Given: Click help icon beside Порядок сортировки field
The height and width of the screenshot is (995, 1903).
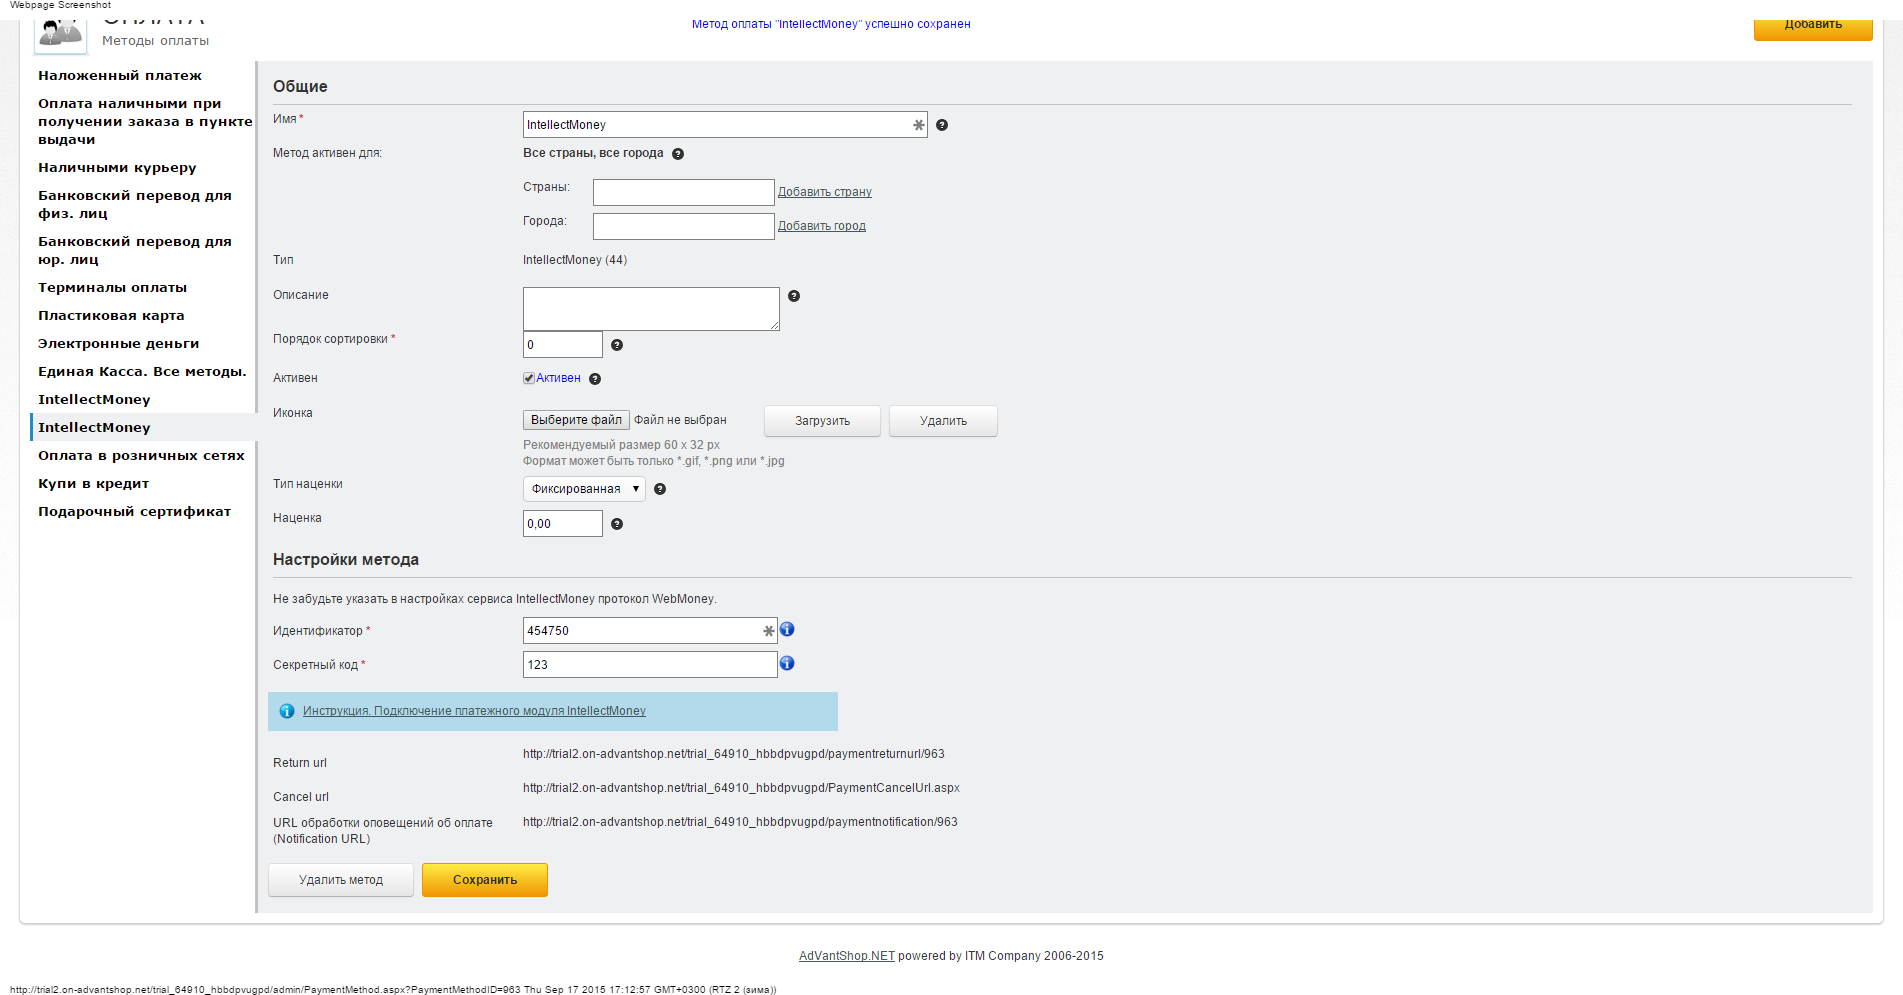Looking at the screenshot, I should pos(617,345).
